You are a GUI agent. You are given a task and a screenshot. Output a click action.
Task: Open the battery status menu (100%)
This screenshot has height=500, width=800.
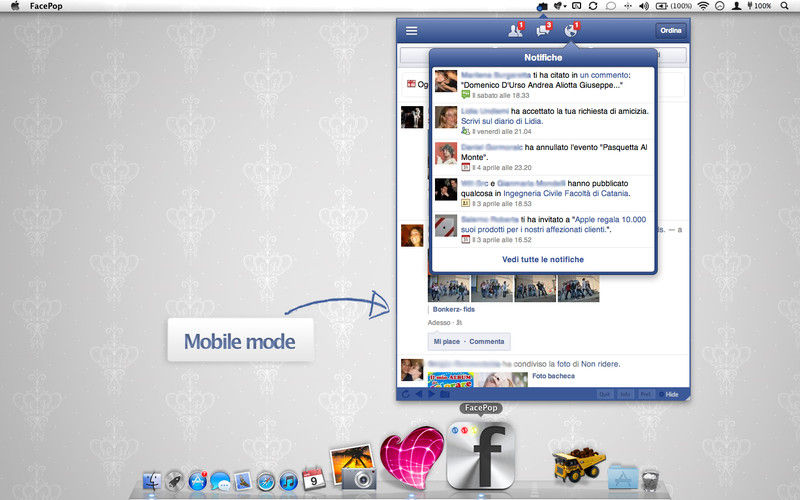pos(673,6)
